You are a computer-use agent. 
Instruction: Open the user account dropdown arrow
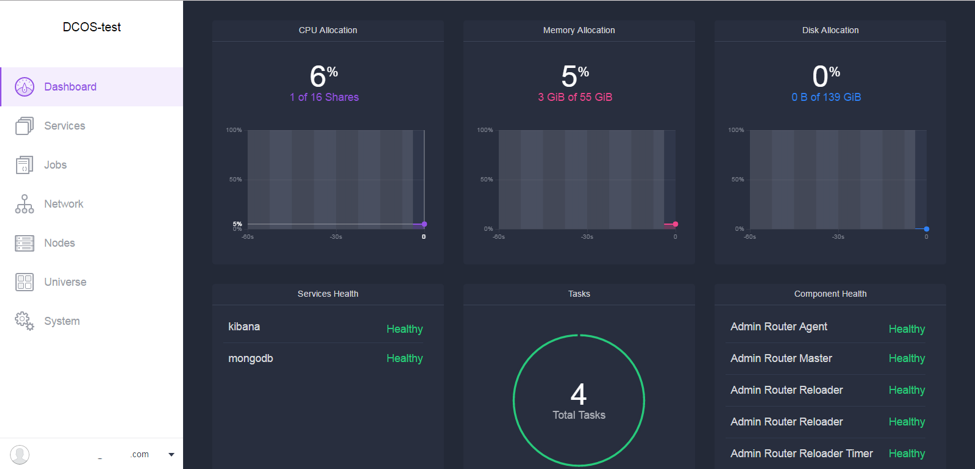point(171,455)
